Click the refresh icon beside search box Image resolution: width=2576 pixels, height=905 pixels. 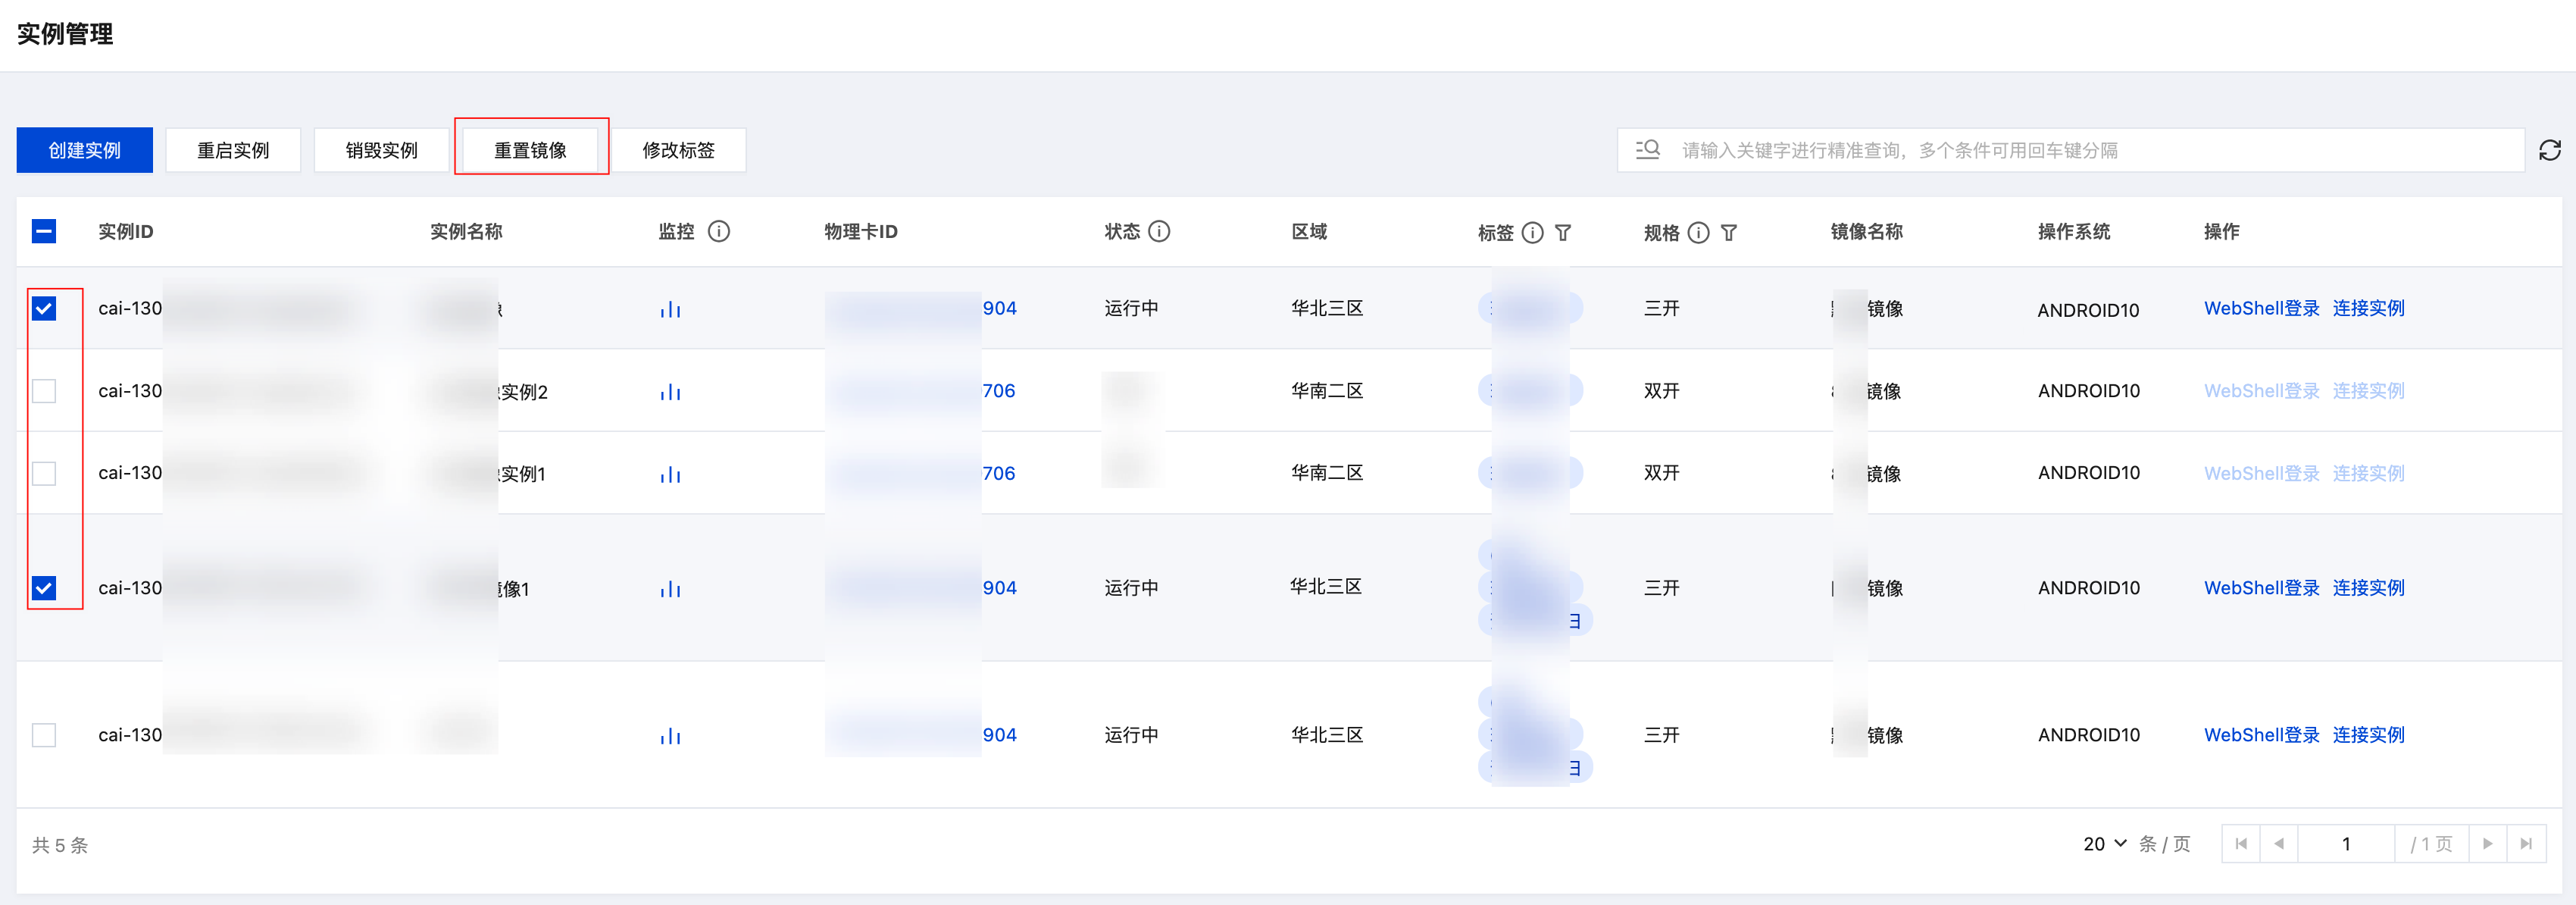point(2549,150)
